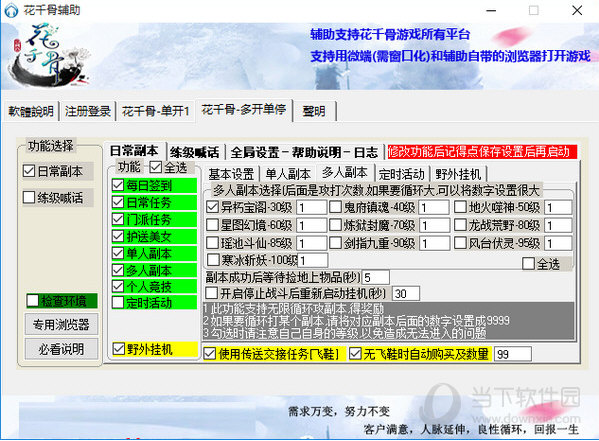Enable 剑指九重-90级 dungeon
Screen dimensions: 599x441
coord(335,242)
